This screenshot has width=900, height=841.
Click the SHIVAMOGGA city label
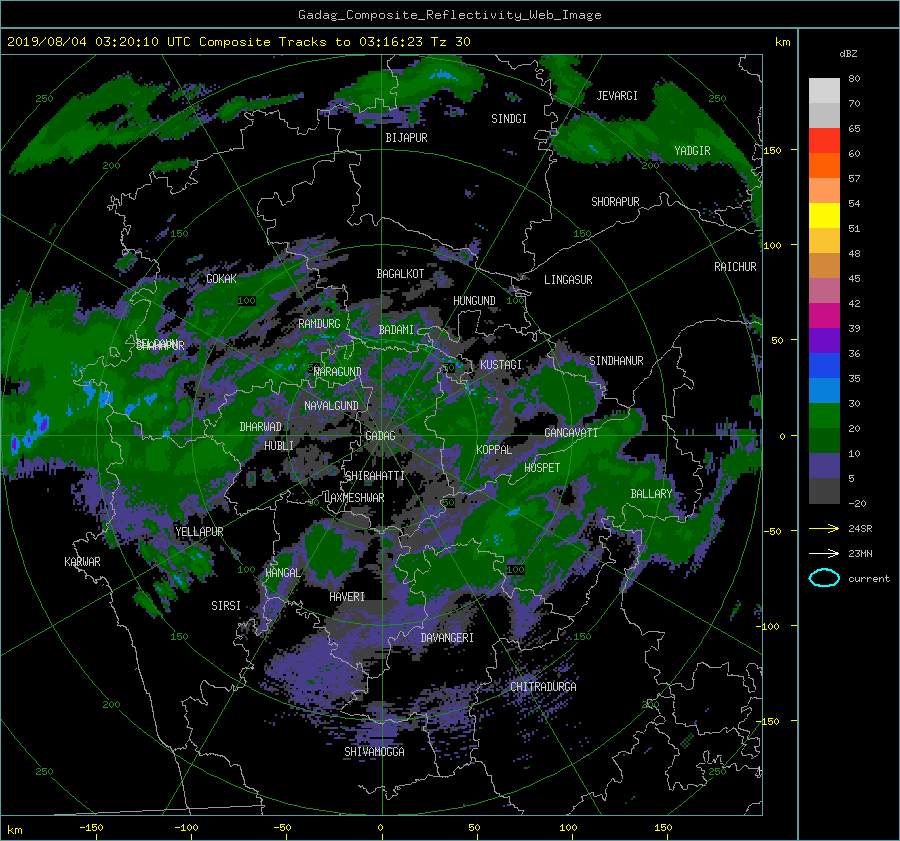pos(374,752)
